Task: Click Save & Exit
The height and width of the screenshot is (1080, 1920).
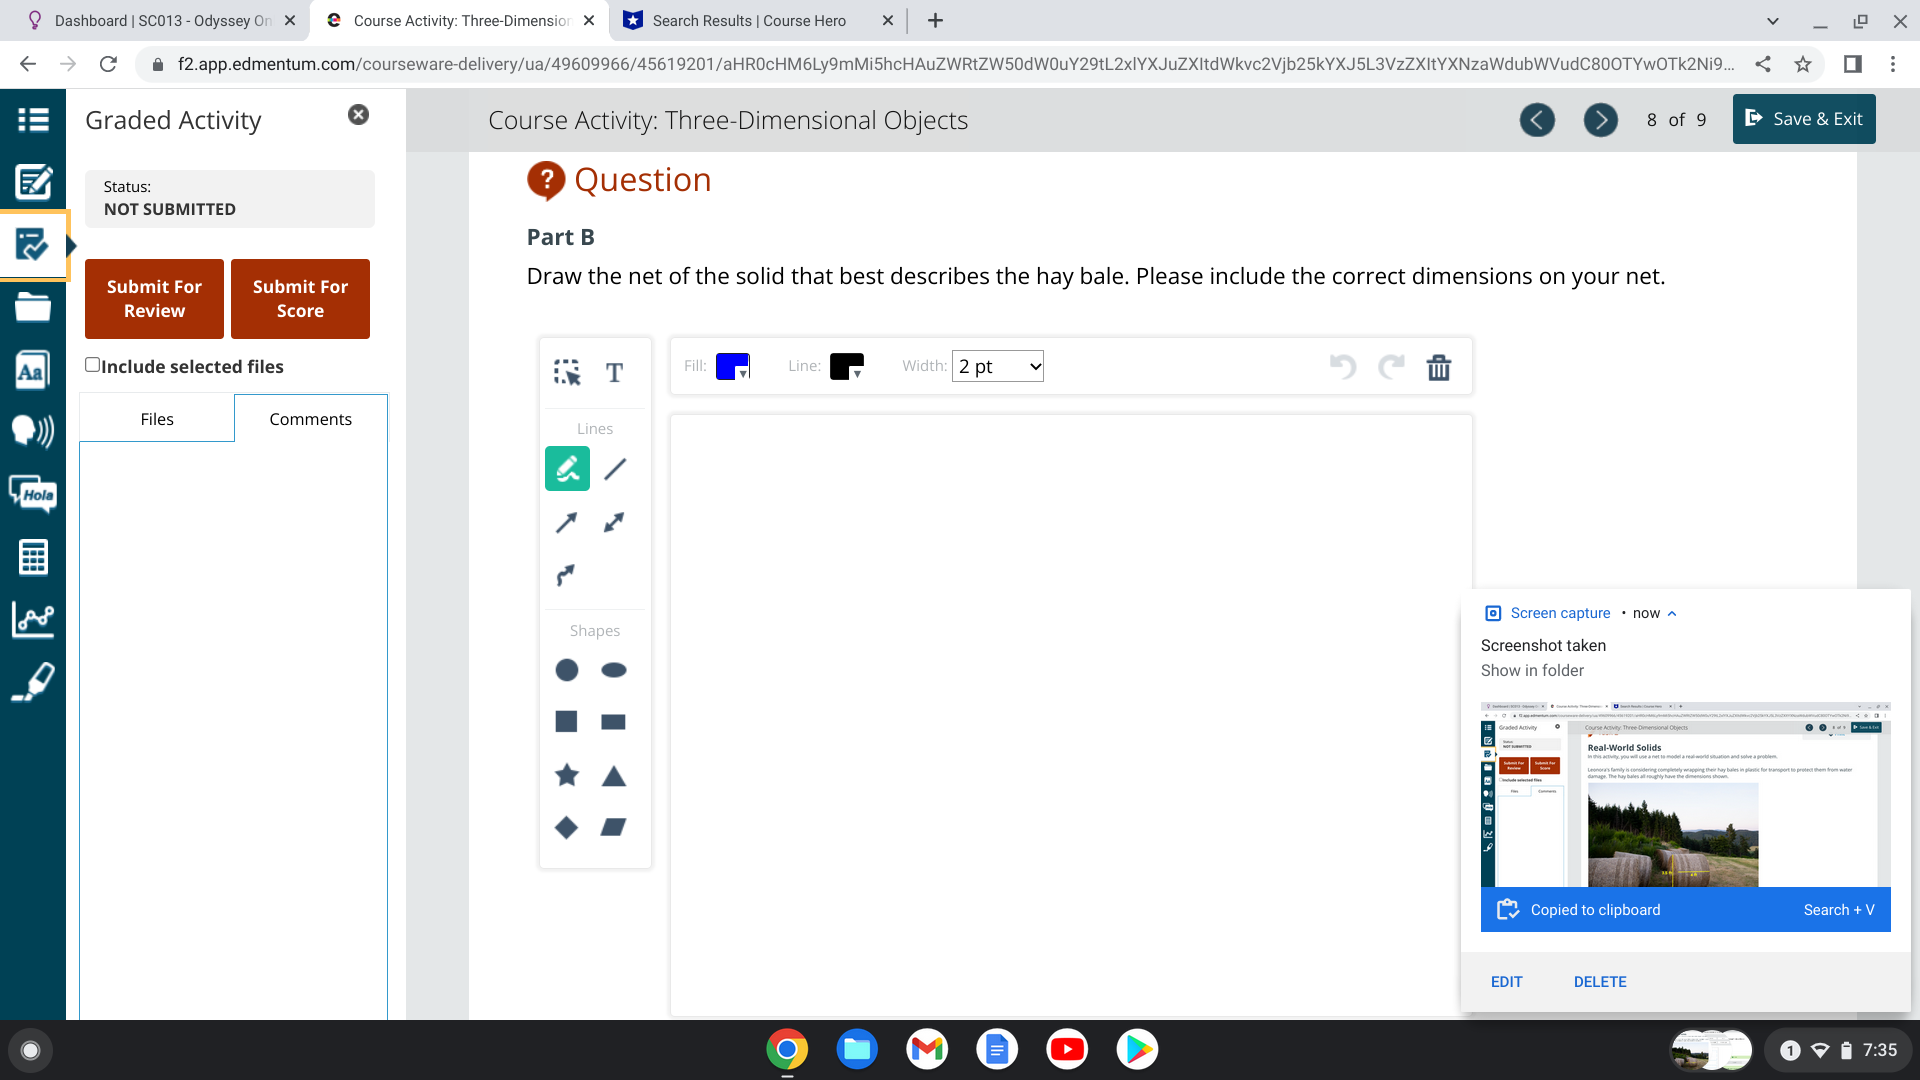Action: [1803, 118]
